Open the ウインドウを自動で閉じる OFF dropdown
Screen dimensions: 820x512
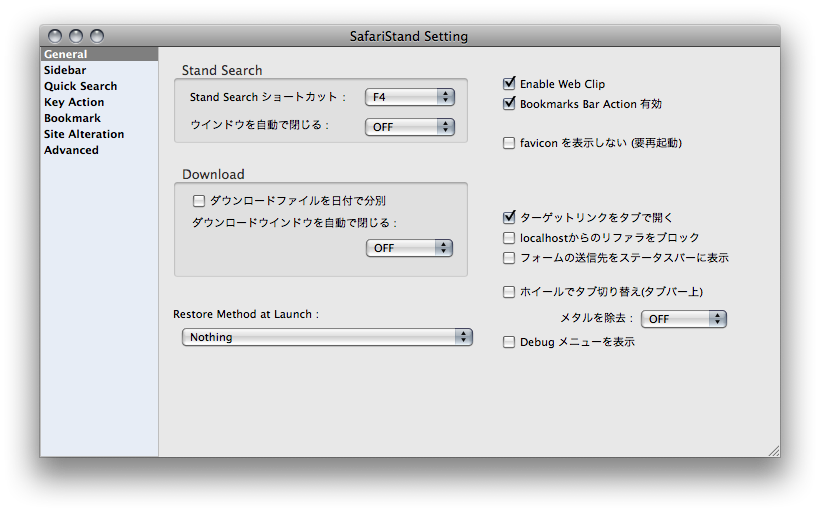(409, 127)
